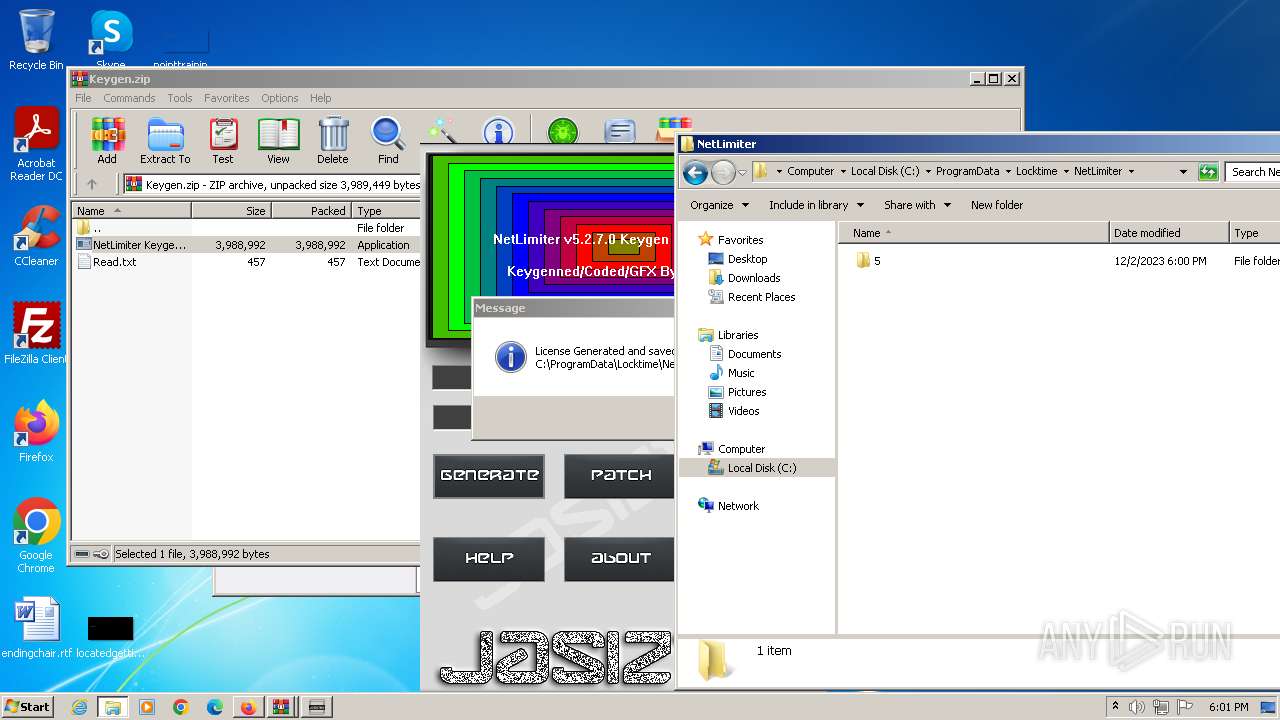Click PATCH button in keygen

click(620, 476)
